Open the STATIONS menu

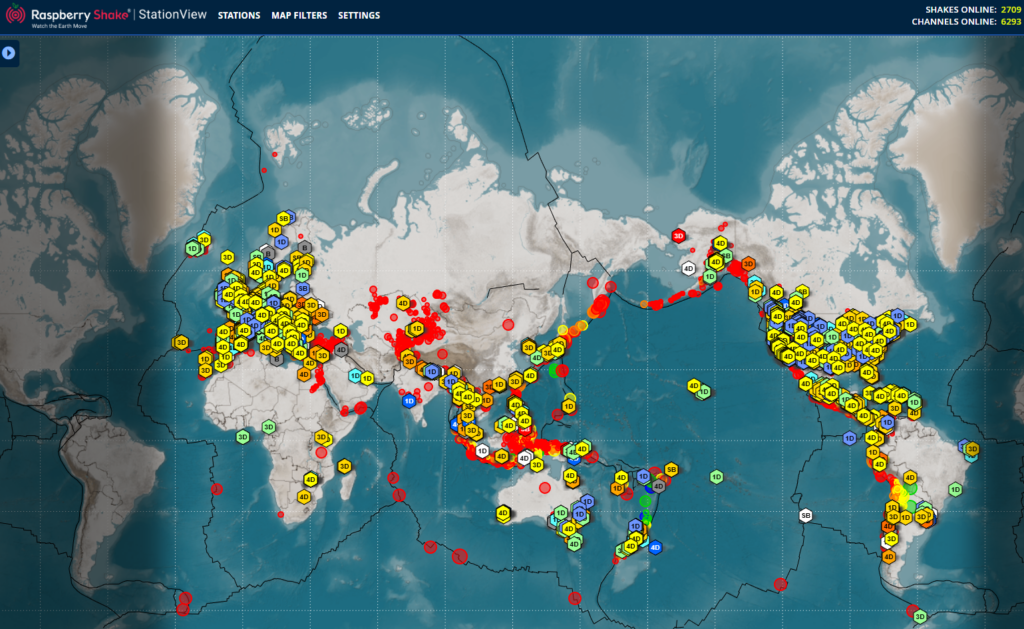pos(237,16)
